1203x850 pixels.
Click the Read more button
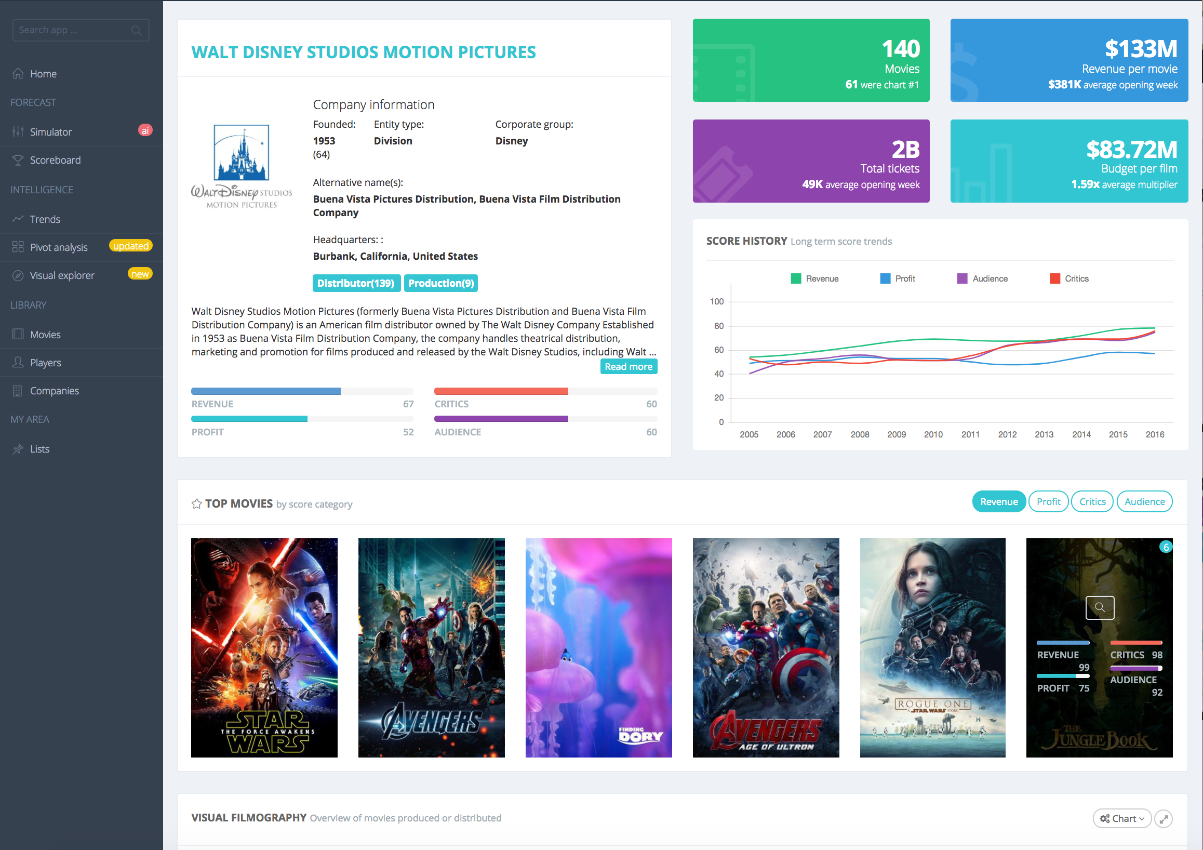click(x=629, y=367)
